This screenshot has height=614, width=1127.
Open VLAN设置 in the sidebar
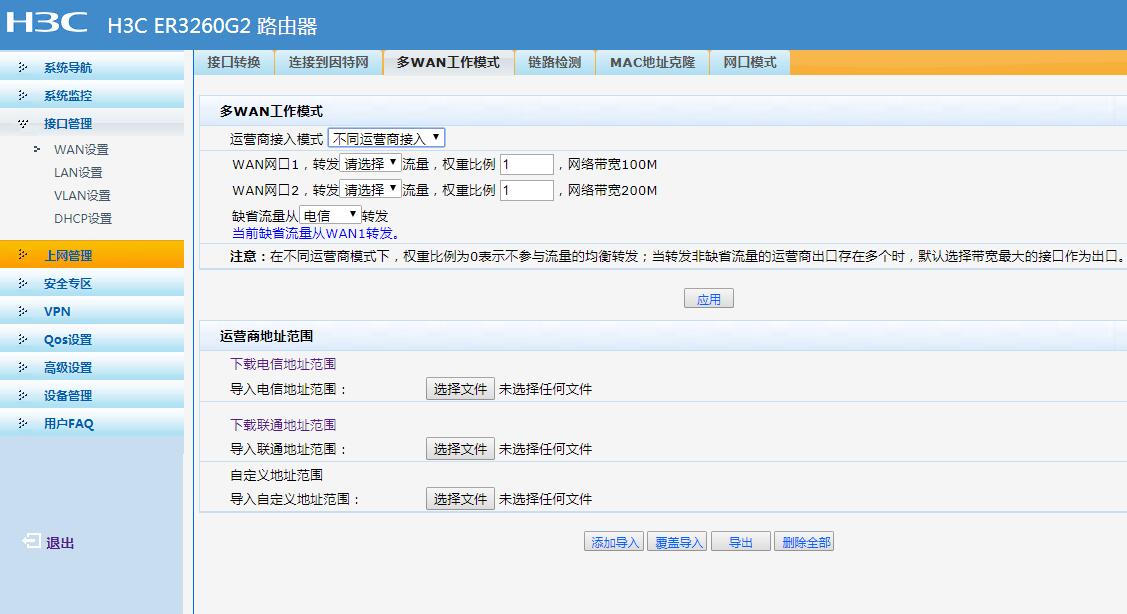(83, 196)
